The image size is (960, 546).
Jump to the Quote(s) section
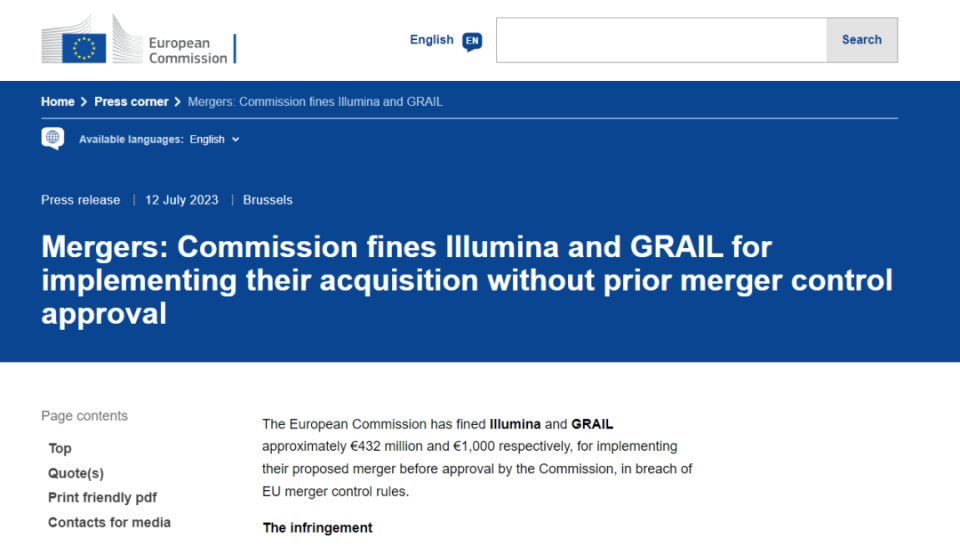coord(76,473)
